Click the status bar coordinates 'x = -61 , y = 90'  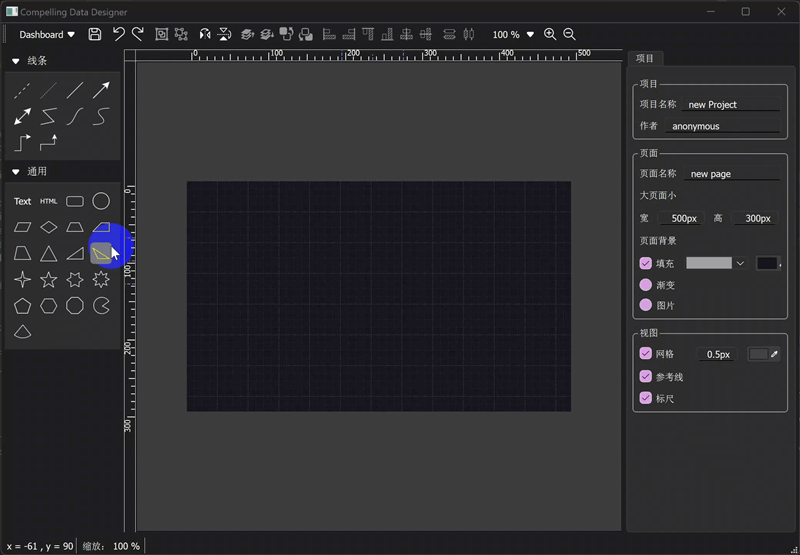[x=40, y=546]
